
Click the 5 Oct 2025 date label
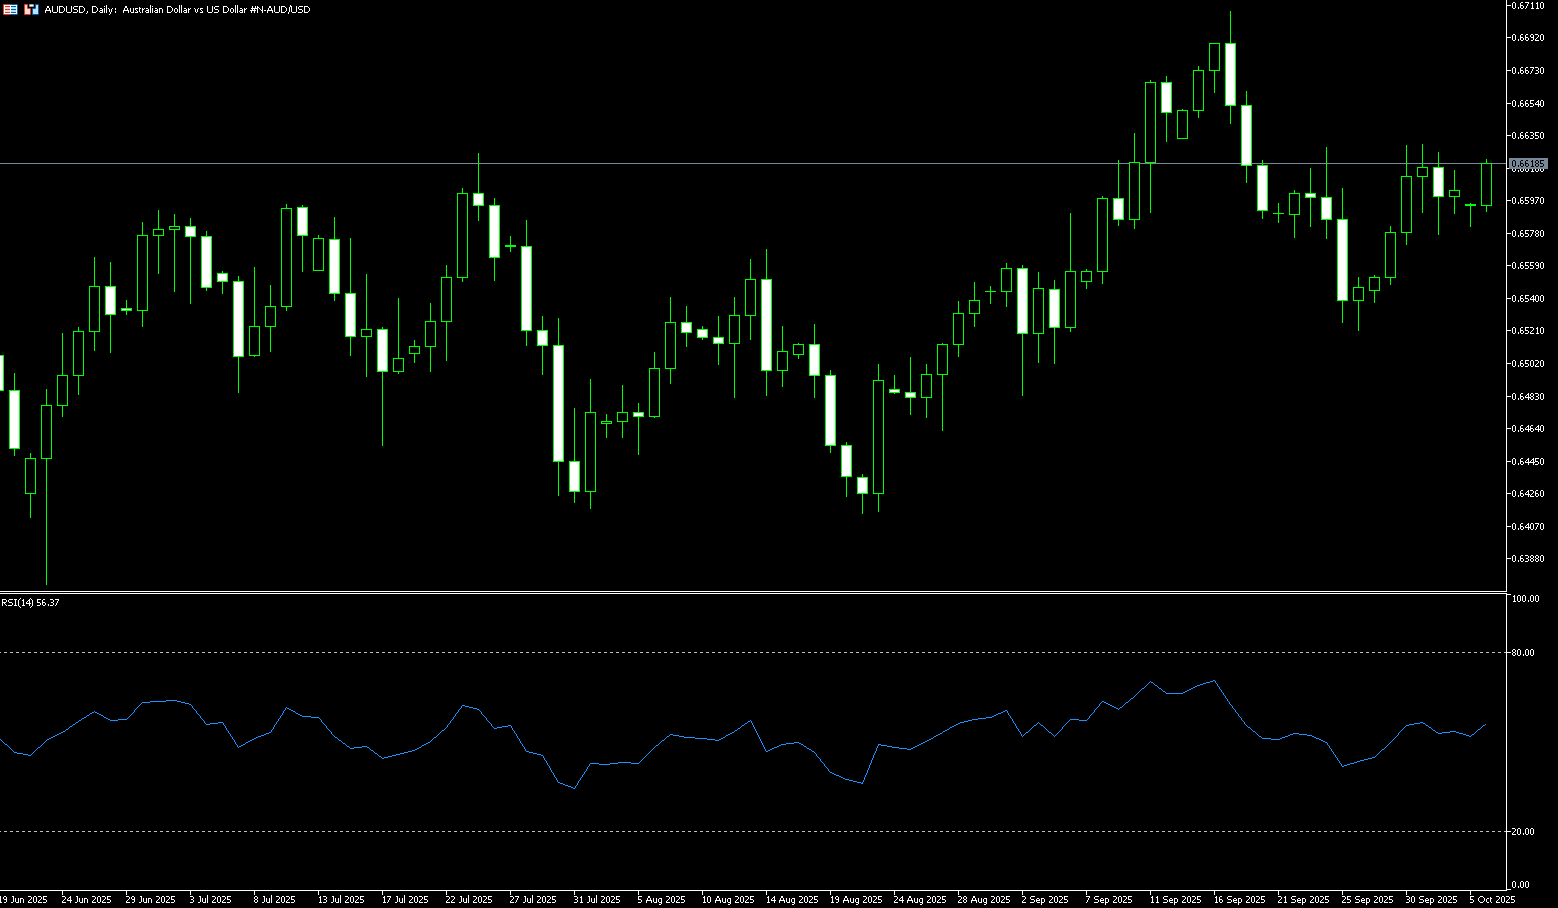point(1492,900)
